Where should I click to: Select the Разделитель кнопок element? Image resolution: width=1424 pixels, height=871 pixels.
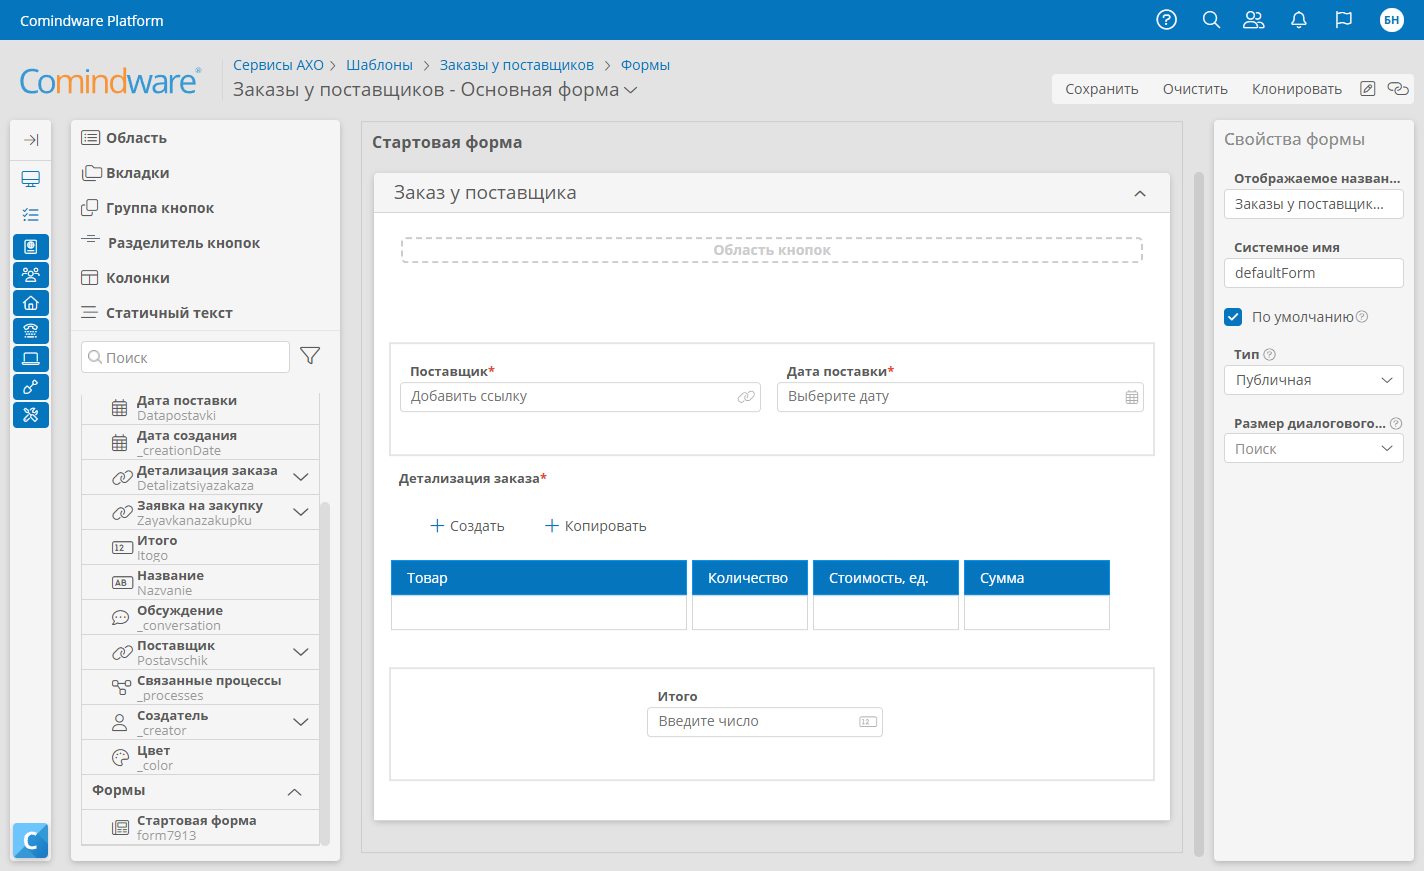pyautogui.click(x=171, y=243)
